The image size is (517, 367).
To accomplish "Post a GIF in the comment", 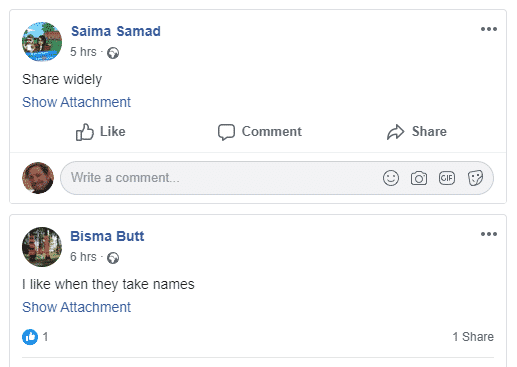I will tap(447, 178).
